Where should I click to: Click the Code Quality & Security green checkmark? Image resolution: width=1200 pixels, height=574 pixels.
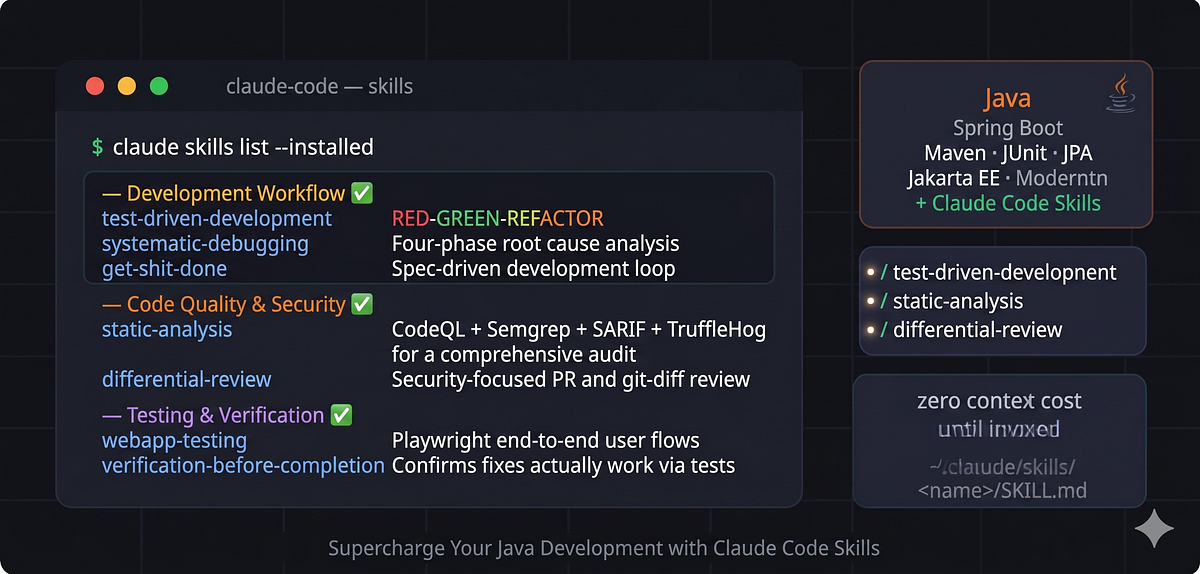pyautogui.click(x=362, y=304)
